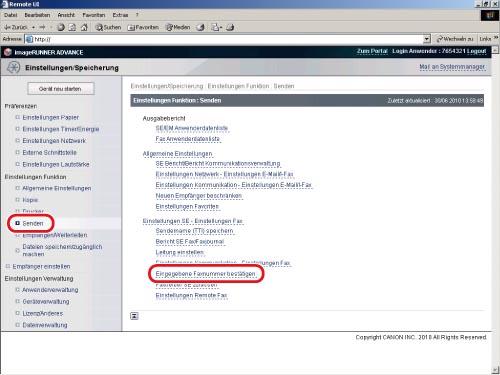Viewport: 500px width, 375px height.
Task: Click the Zurück back arrow button
Action: [16, 27]
